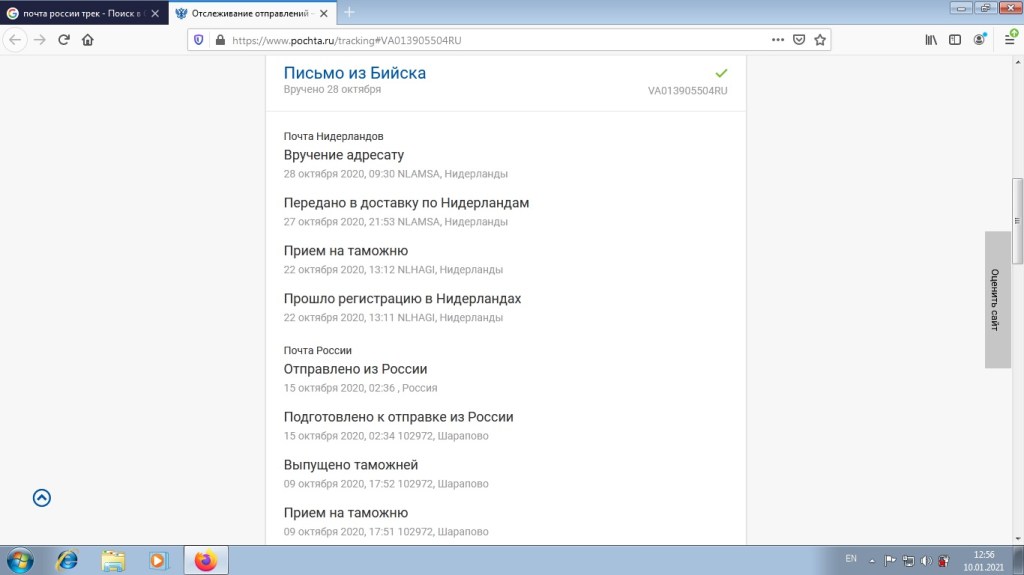Click the 'Письмо из Бийска' heading
This screenshot has height=575, width=1024.
click(355, 73)
